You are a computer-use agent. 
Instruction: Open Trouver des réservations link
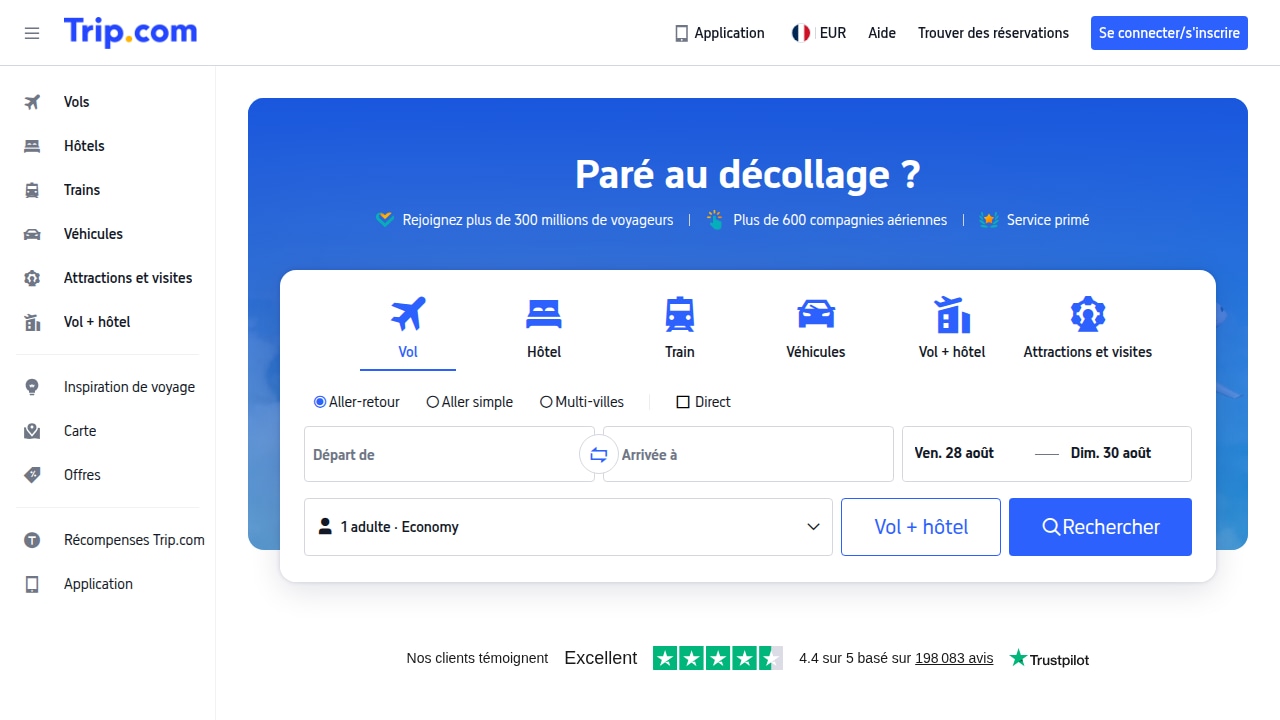(993, 33)
